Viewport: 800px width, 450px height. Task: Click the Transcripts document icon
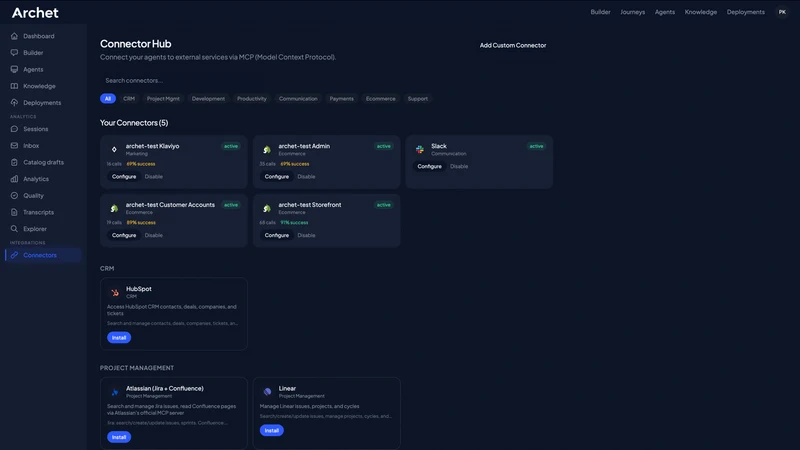click(x=14, y=212)
